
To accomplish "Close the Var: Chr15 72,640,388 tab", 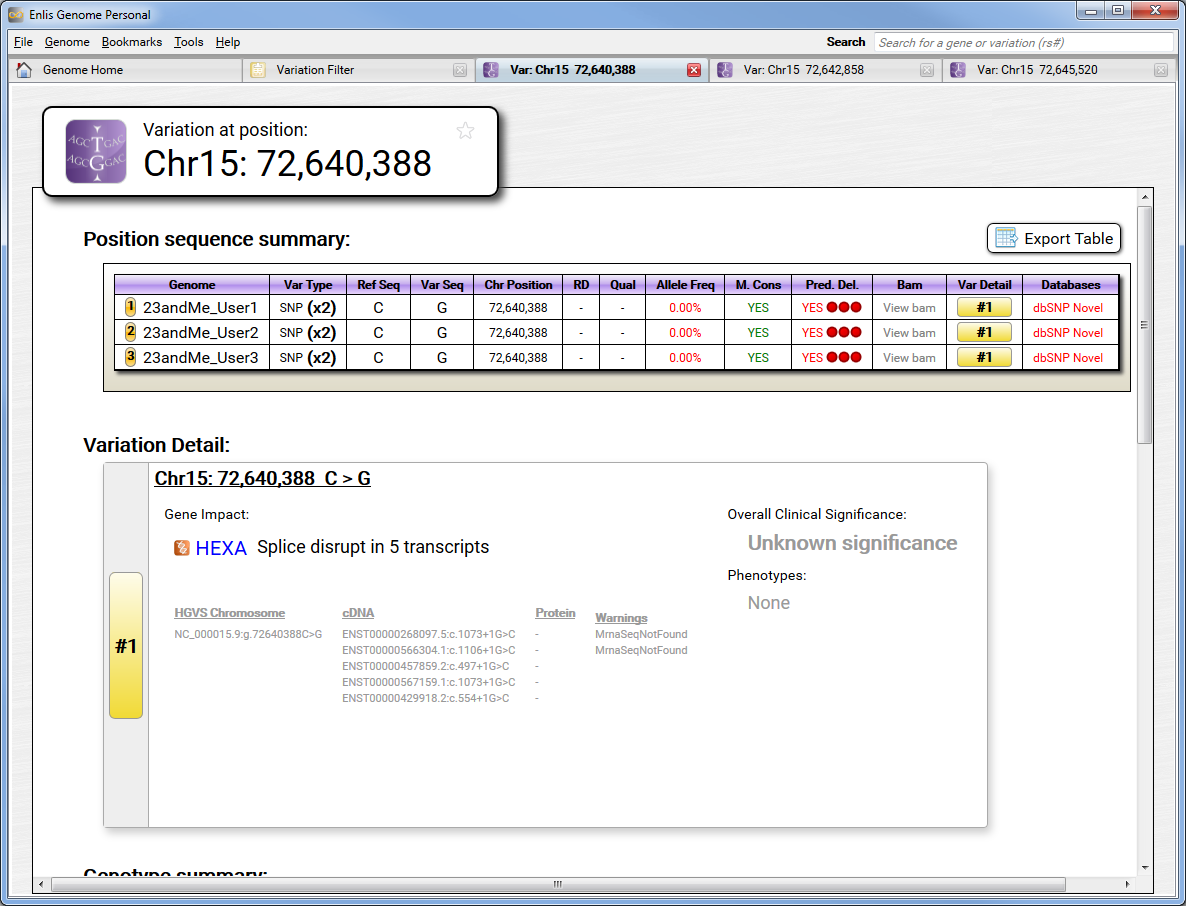I will click(694, 70).
